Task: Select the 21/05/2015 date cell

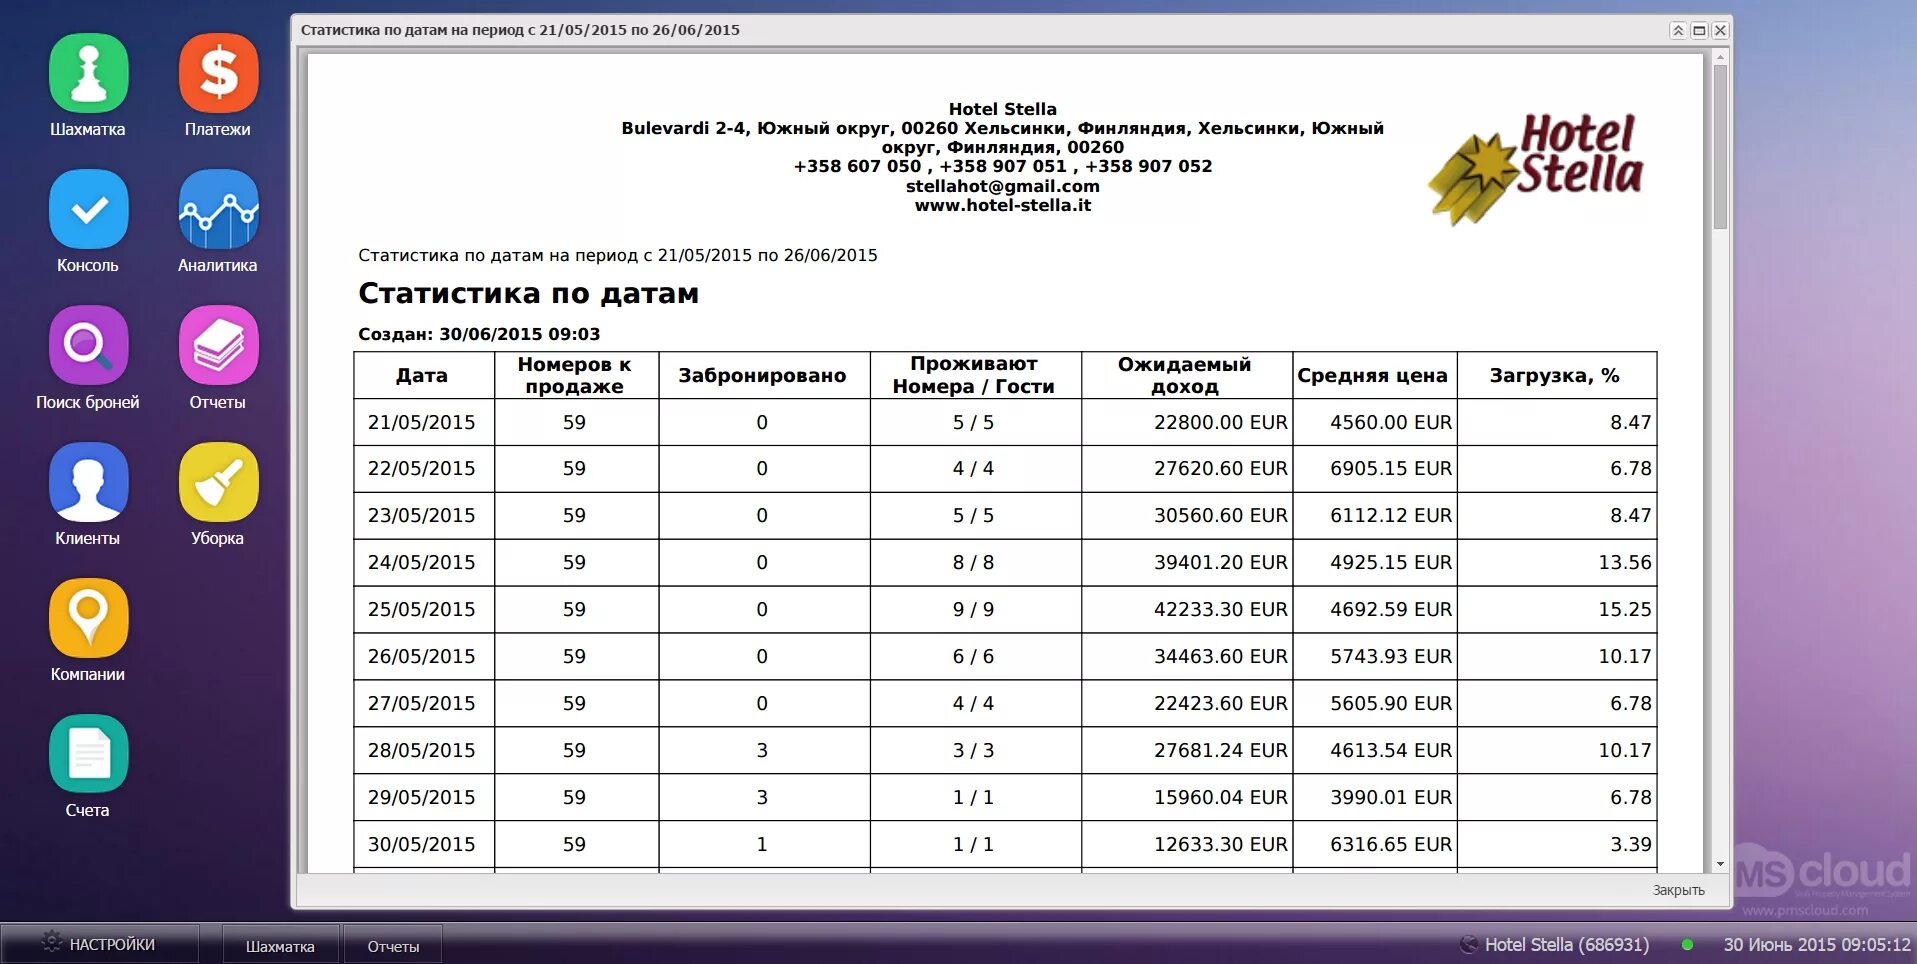Action: (421, 421)
